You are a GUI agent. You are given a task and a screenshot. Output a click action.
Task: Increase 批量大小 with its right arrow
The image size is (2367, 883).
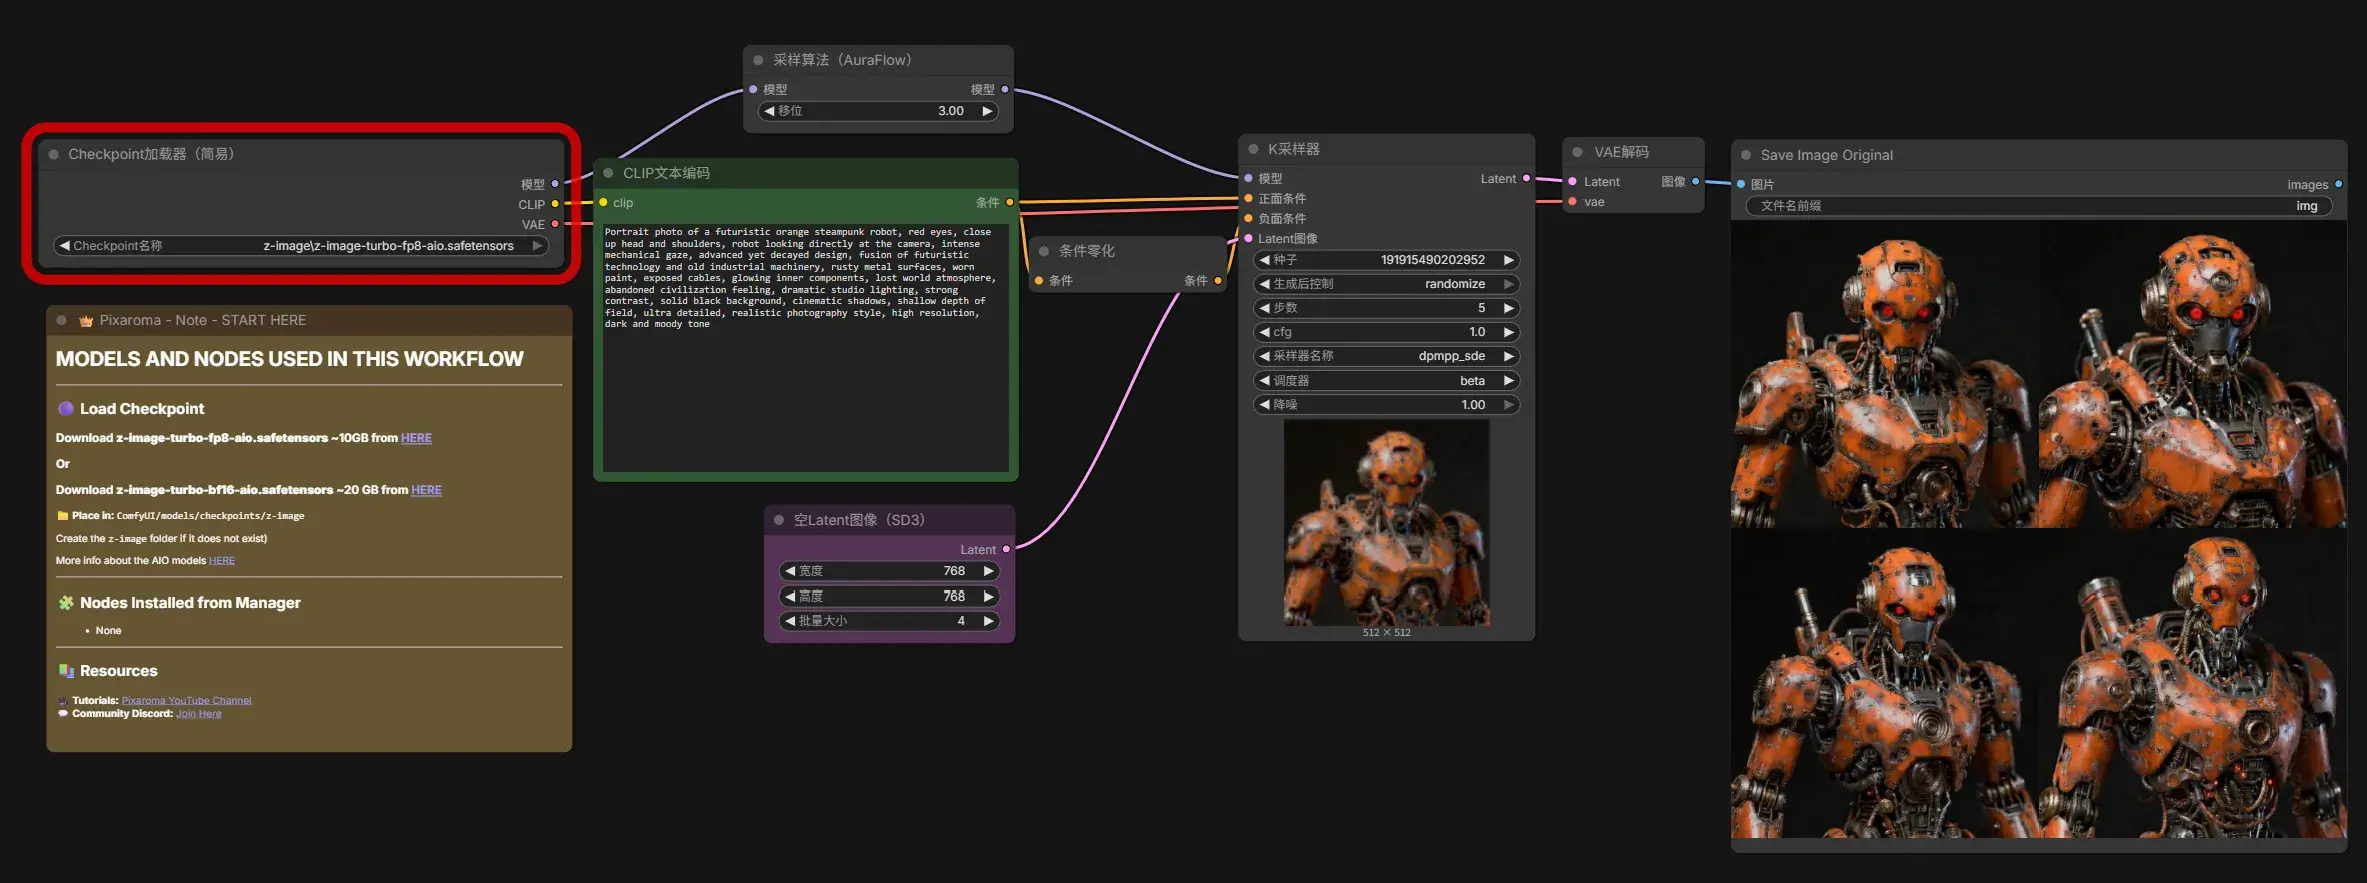[x=989, y=621]
